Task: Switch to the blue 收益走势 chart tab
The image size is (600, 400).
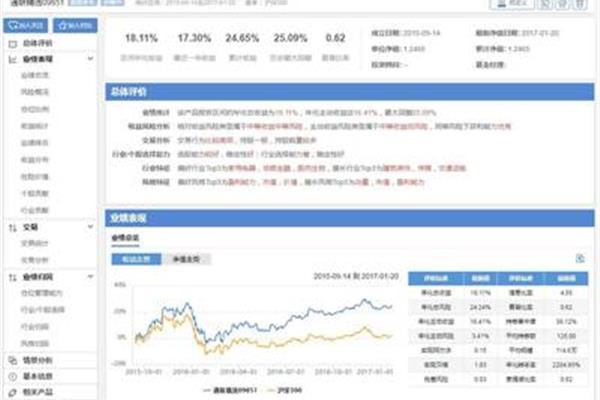Action: 136,259
